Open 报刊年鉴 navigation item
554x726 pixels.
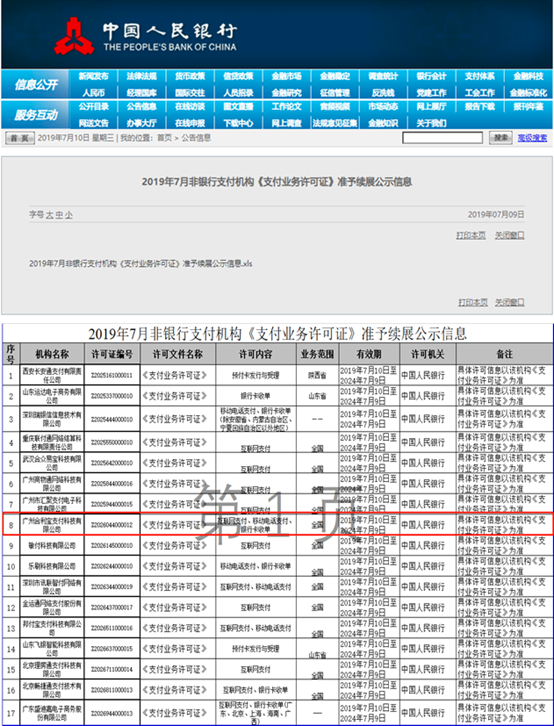[528, 106]
